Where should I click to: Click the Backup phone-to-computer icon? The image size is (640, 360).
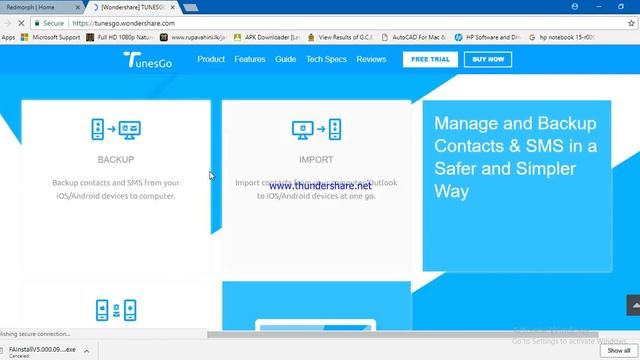click(x=116, y=129)
